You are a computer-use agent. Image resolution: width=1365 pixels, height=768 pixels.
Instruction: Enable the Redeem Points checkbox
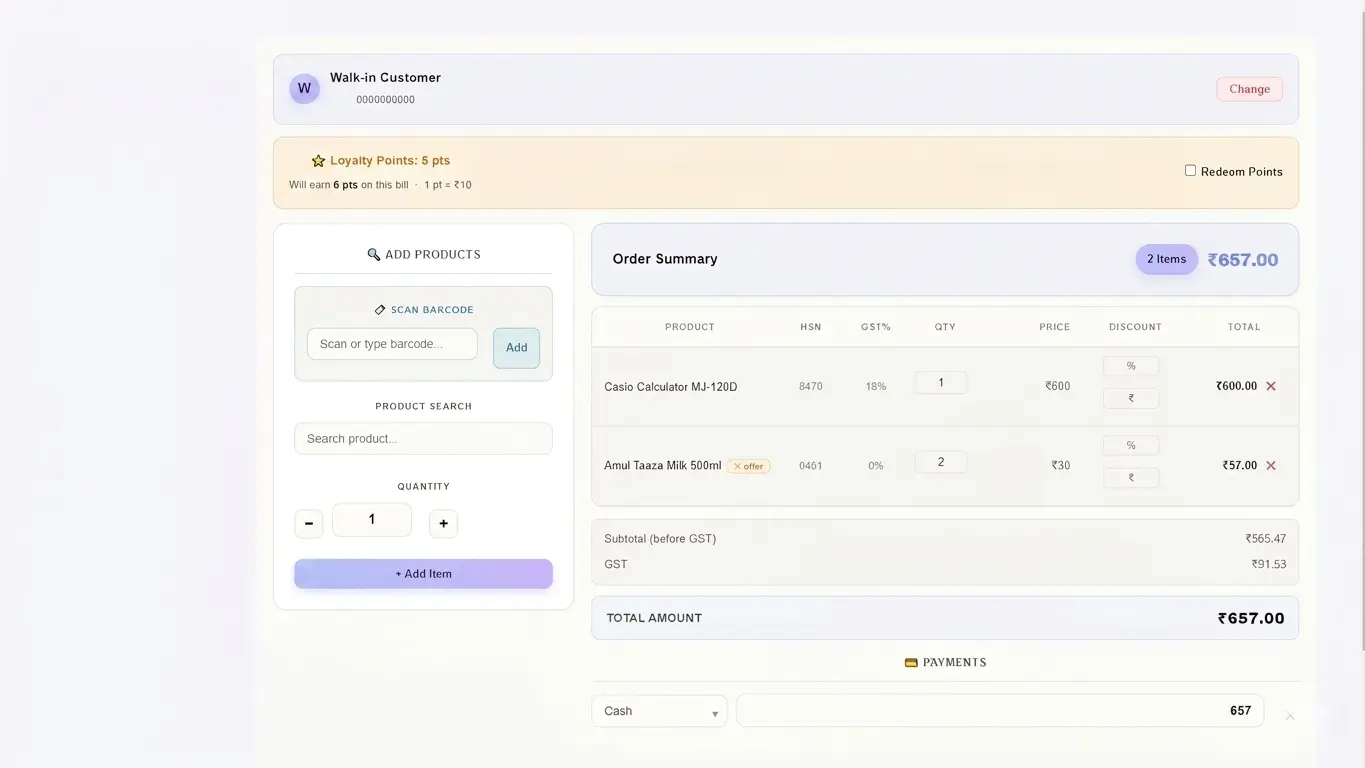point(1190,170)
